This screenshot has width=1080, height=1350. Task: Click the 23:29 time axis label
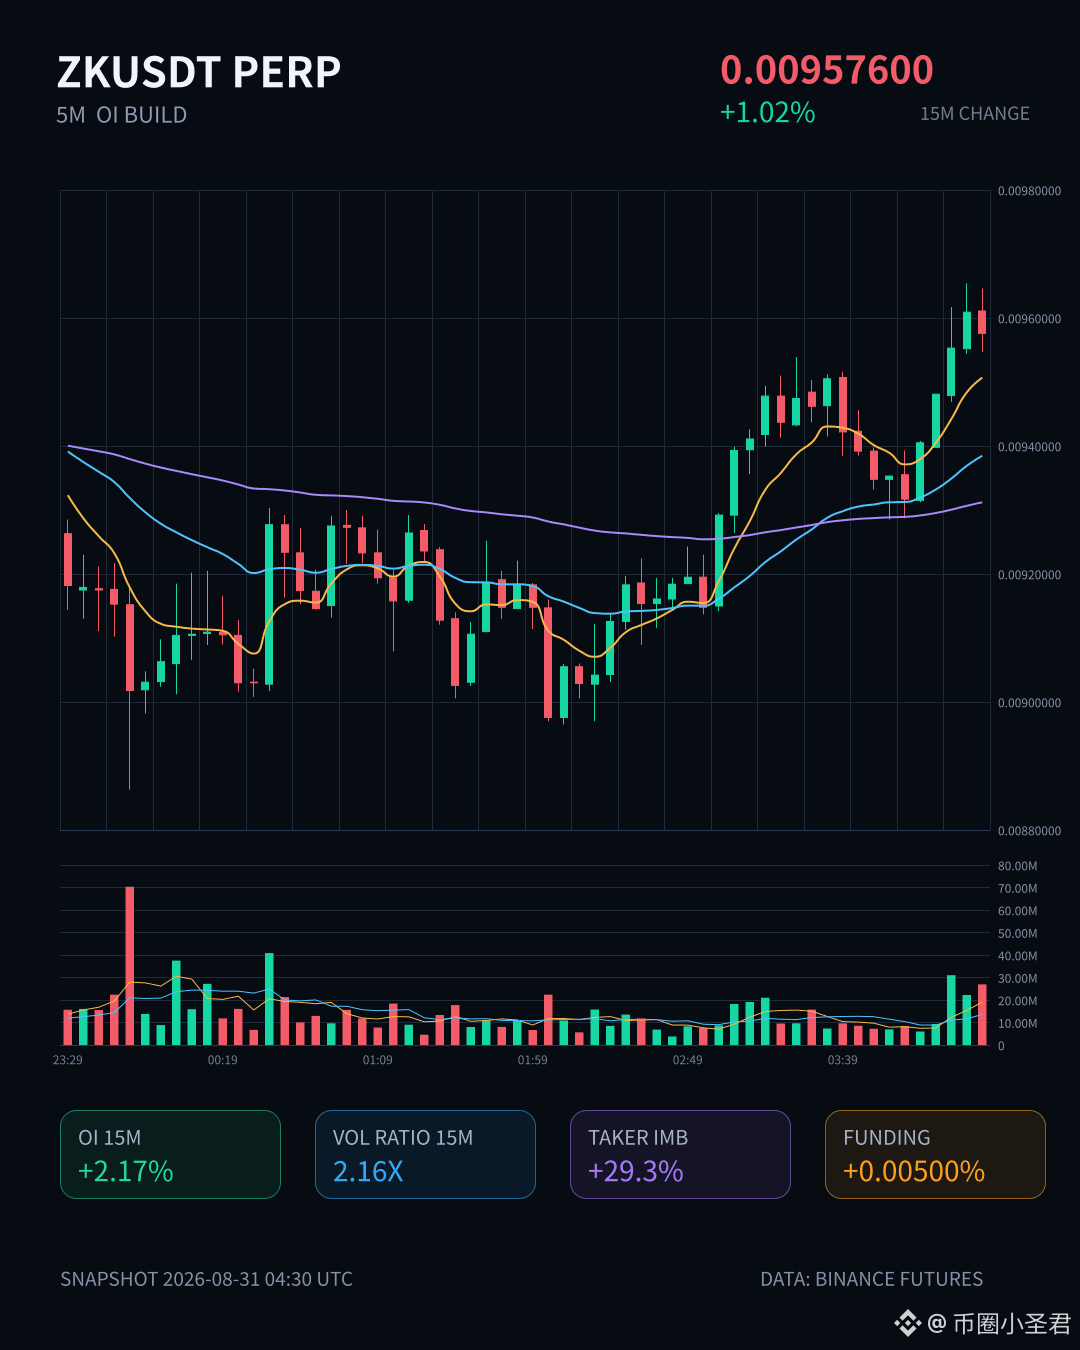(68, 1060)
